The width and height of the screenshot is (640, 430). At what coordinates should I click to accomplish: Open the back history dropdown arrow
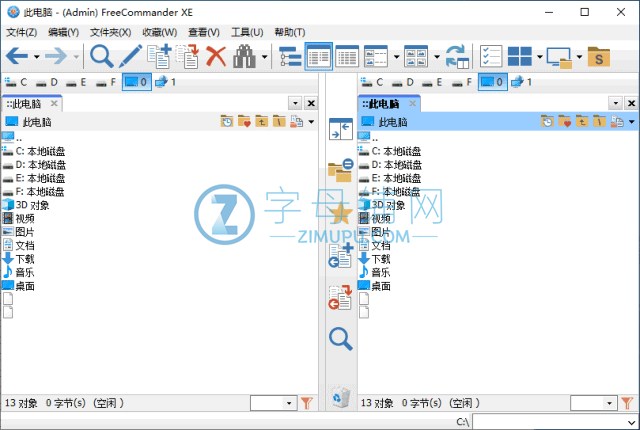37,56
